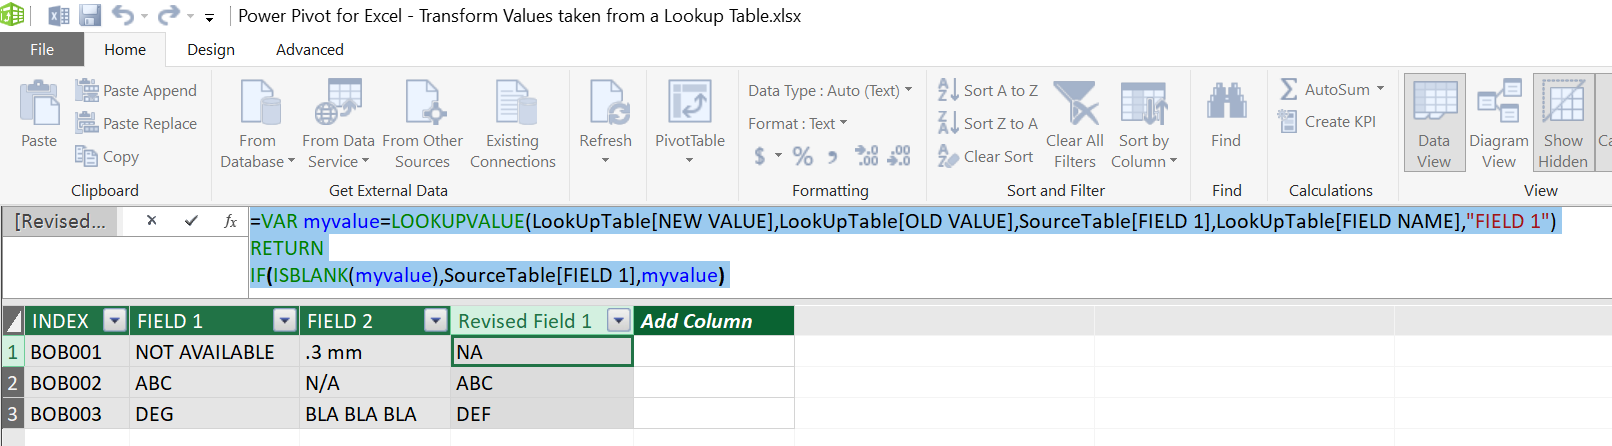Click the Redo arrow
Image resolution: width=1612 pixels, height=446 pixels.
pos(169,15)
